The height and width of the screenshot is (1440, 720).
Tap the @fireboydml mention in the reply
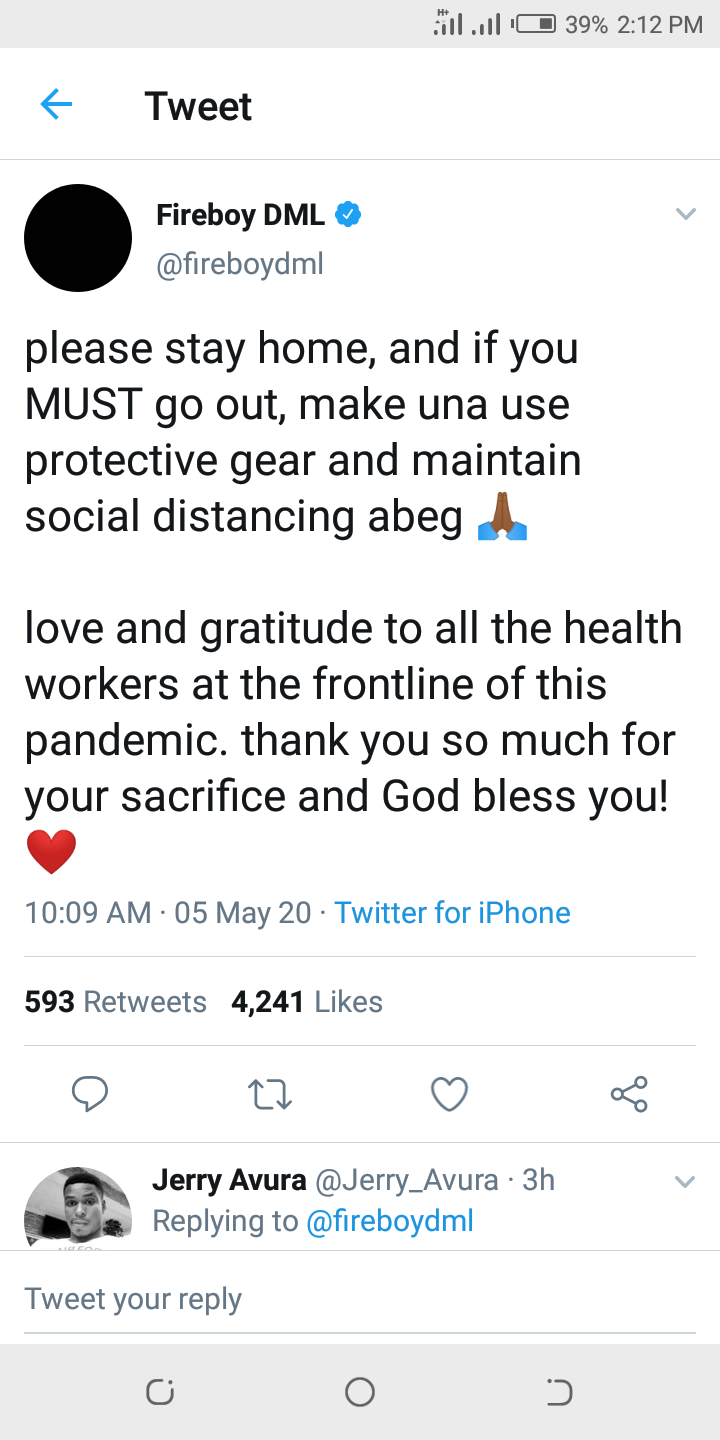point(389,1221)
